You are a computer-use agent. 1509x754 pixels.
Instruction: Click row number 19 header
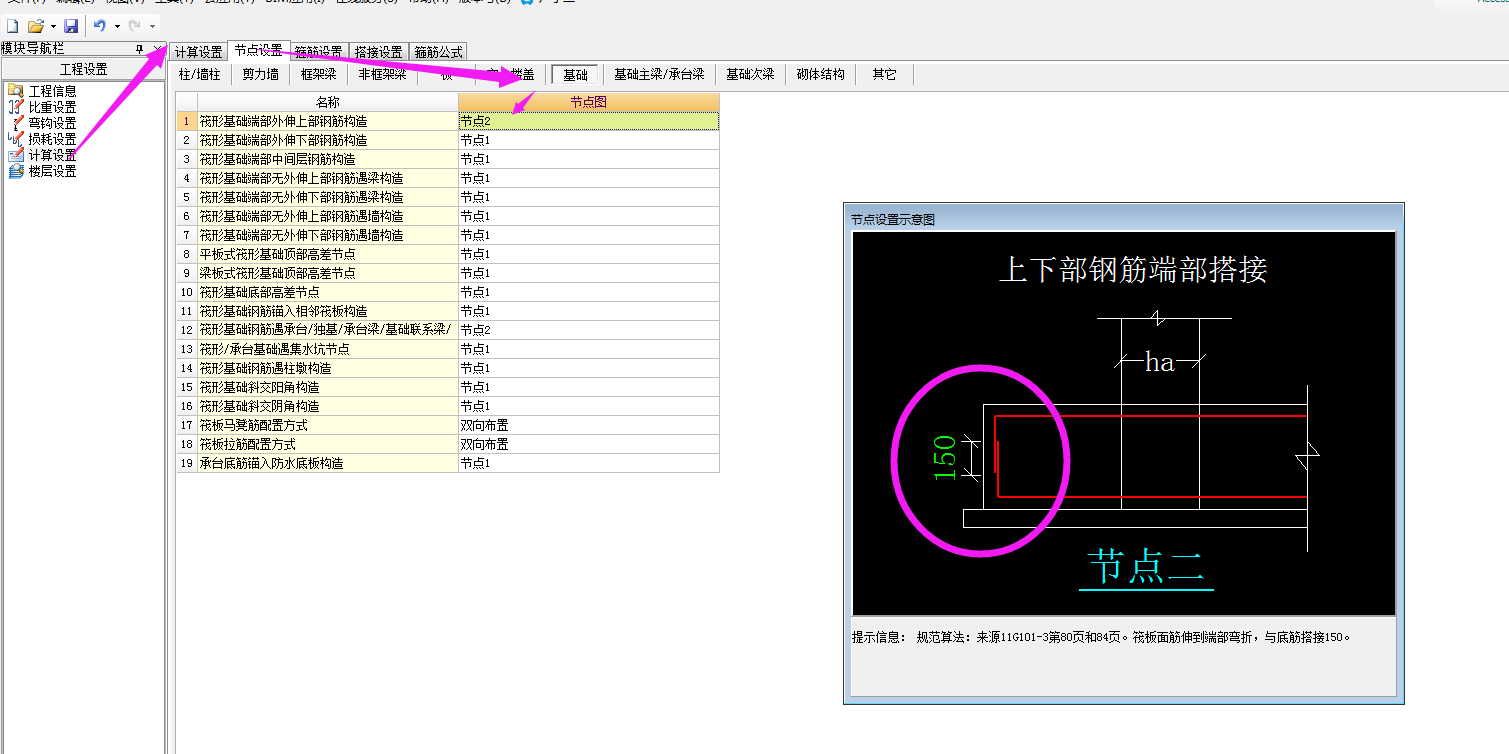(x=186, y=463)
